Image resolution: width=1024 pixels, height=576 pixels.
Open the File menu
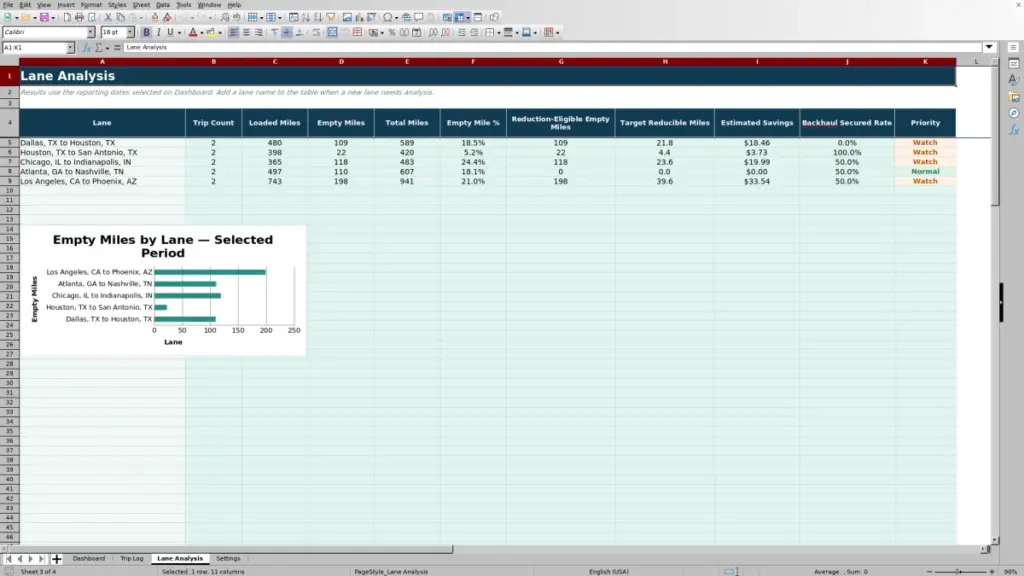pos(8,5)
